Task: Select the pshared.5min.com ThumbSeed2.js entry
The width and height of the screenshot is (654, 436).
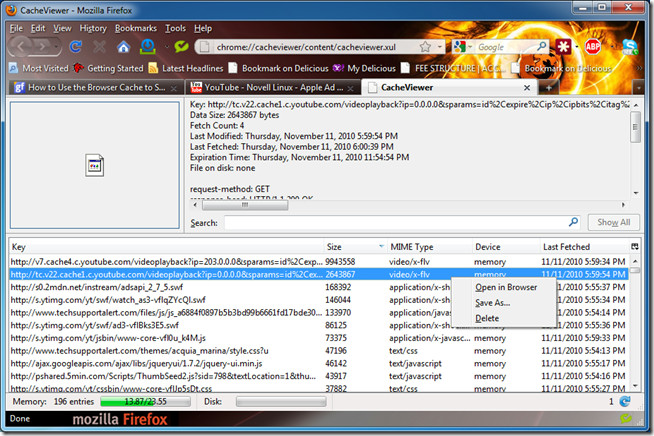Action: [319, 376]
